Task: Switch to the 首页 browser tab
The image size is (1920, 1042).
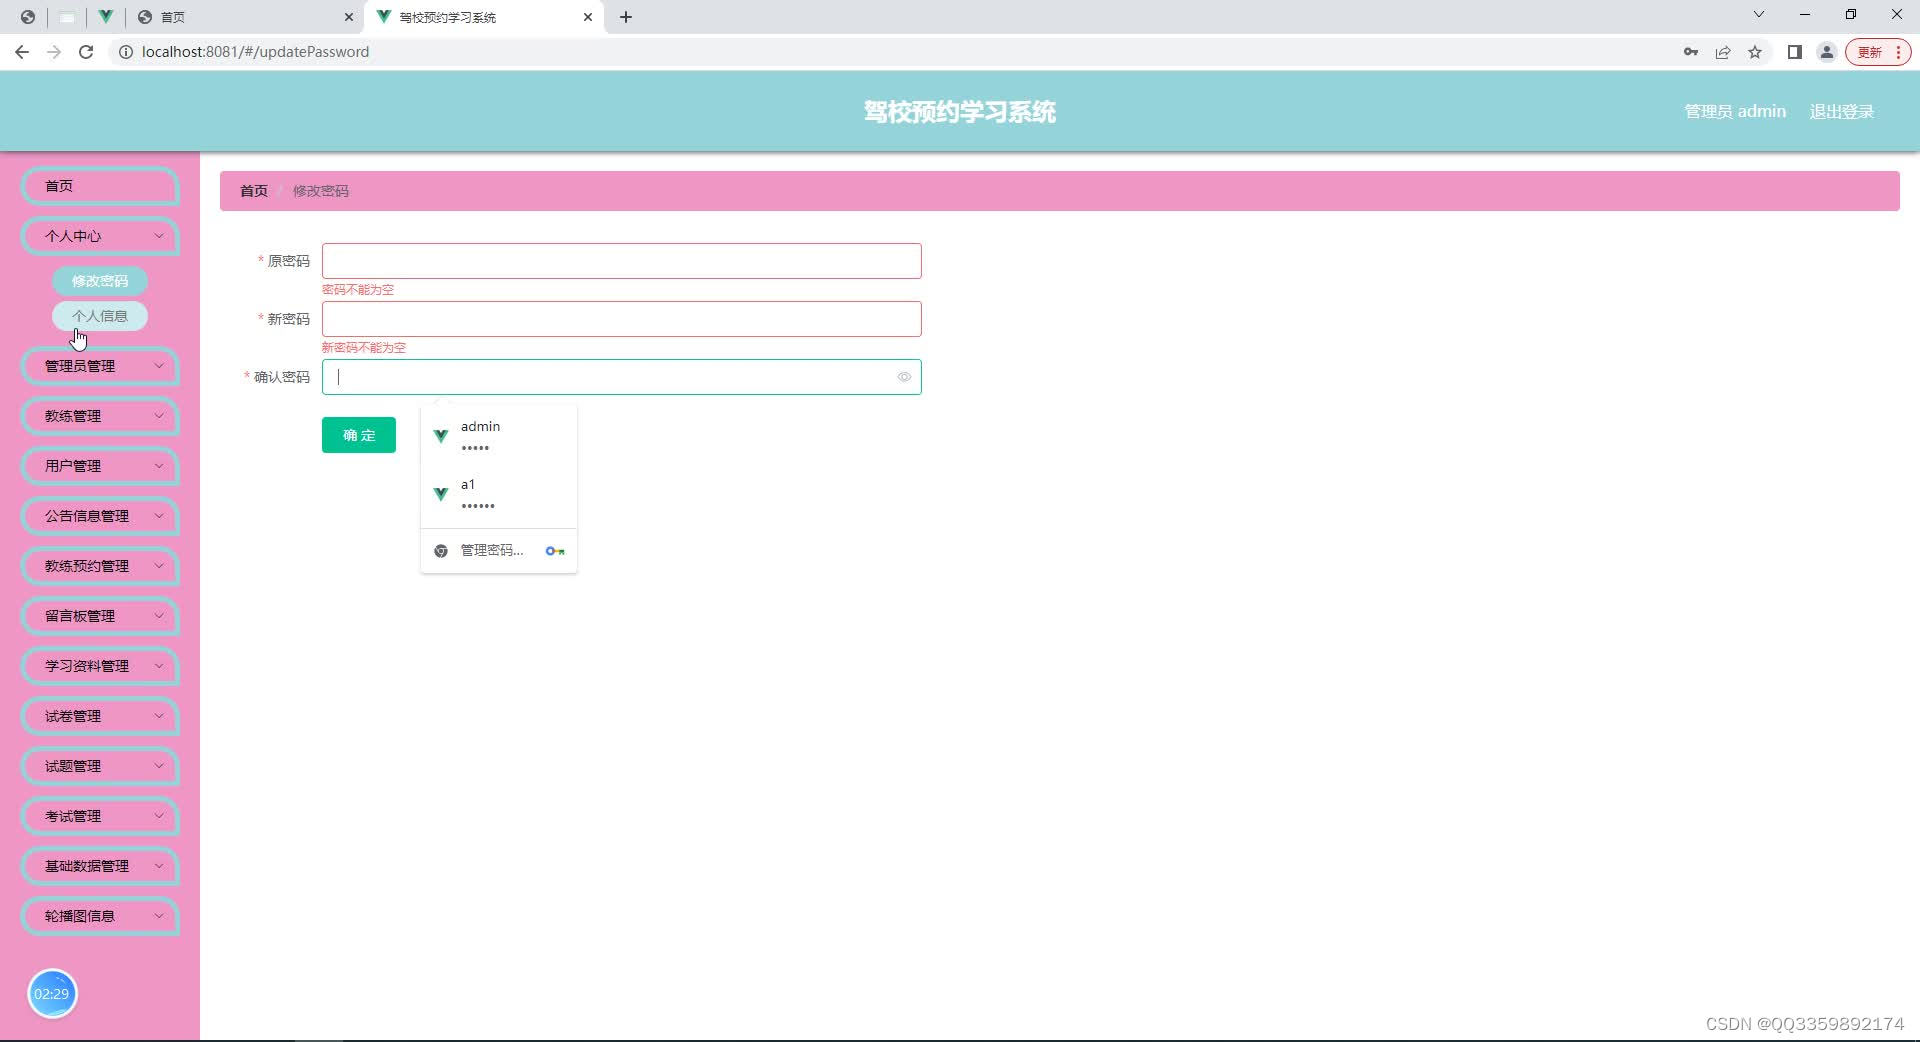Action: [x=245, y=17]
